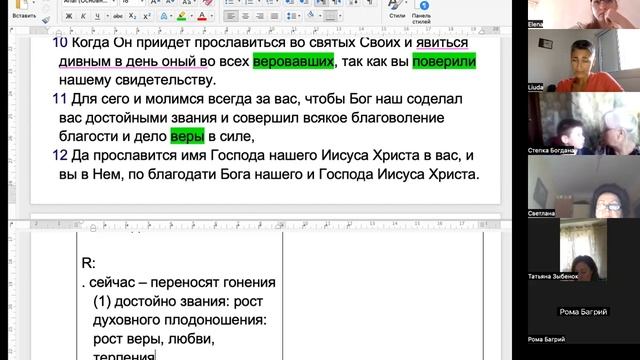Select Степка Богдана video thumbnail
Viewport: 640px width, 360px height.
(x=584, y=124)
